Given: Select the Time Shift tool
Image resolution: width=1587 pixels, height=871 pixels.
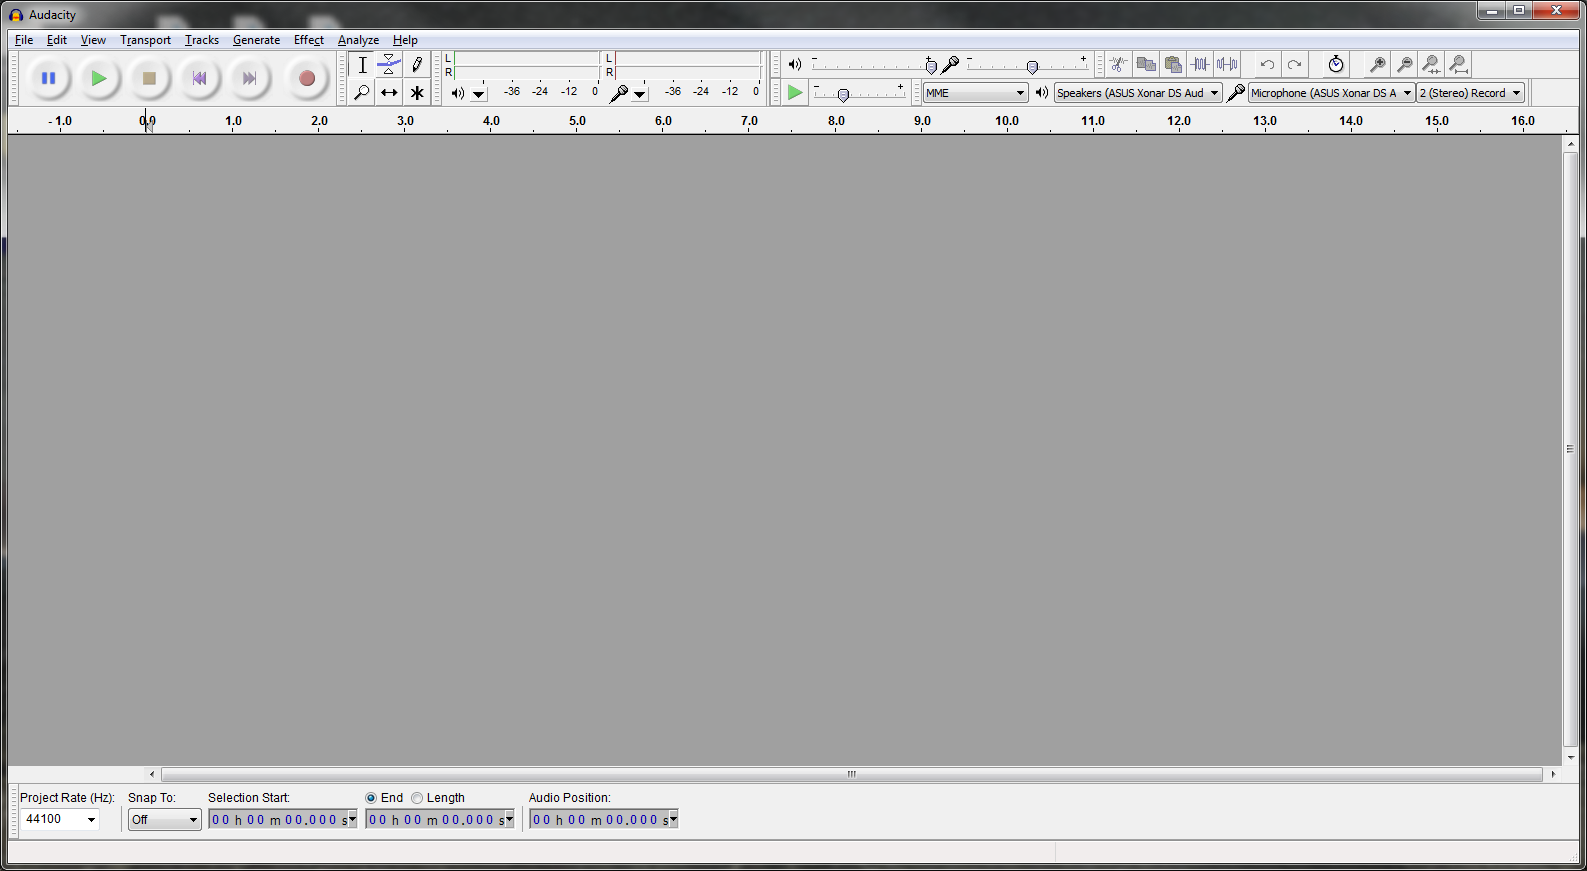Looking at the screenshot, I should [x=389, y=92].
